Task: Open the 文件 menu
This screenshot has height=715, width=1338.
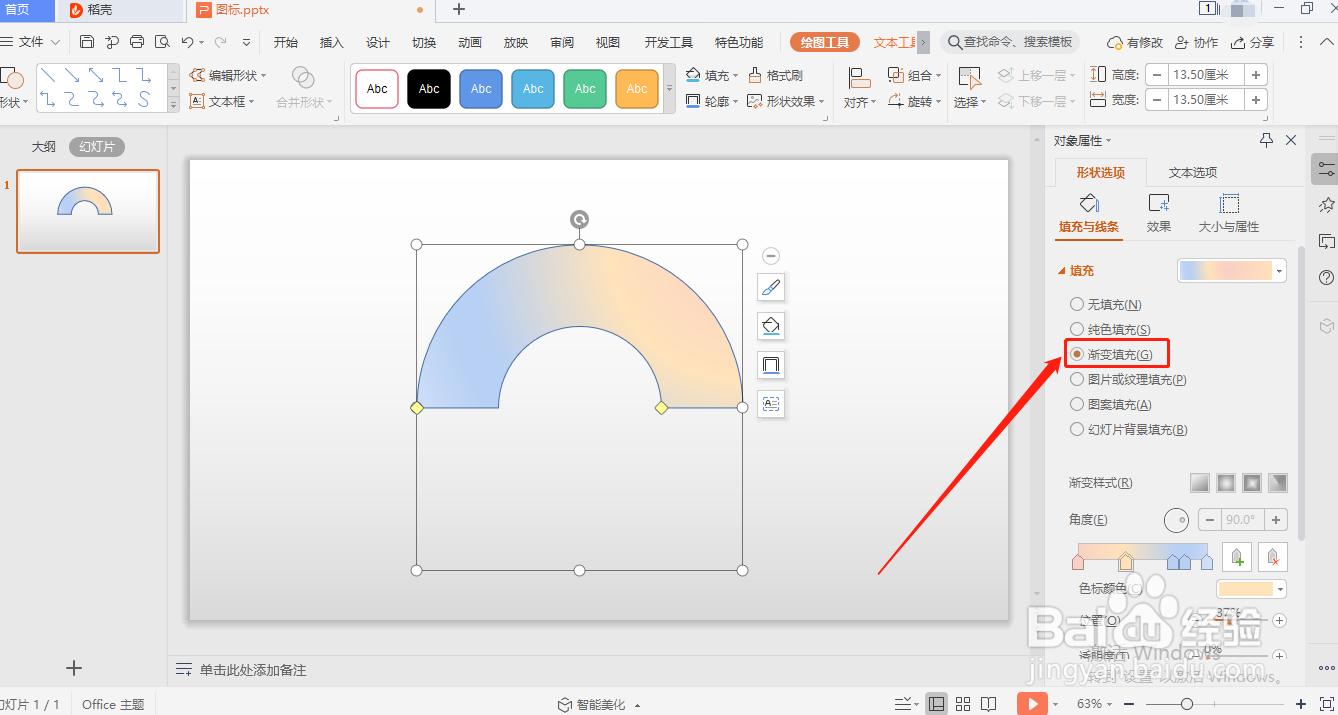Action: tap(31, 42)
